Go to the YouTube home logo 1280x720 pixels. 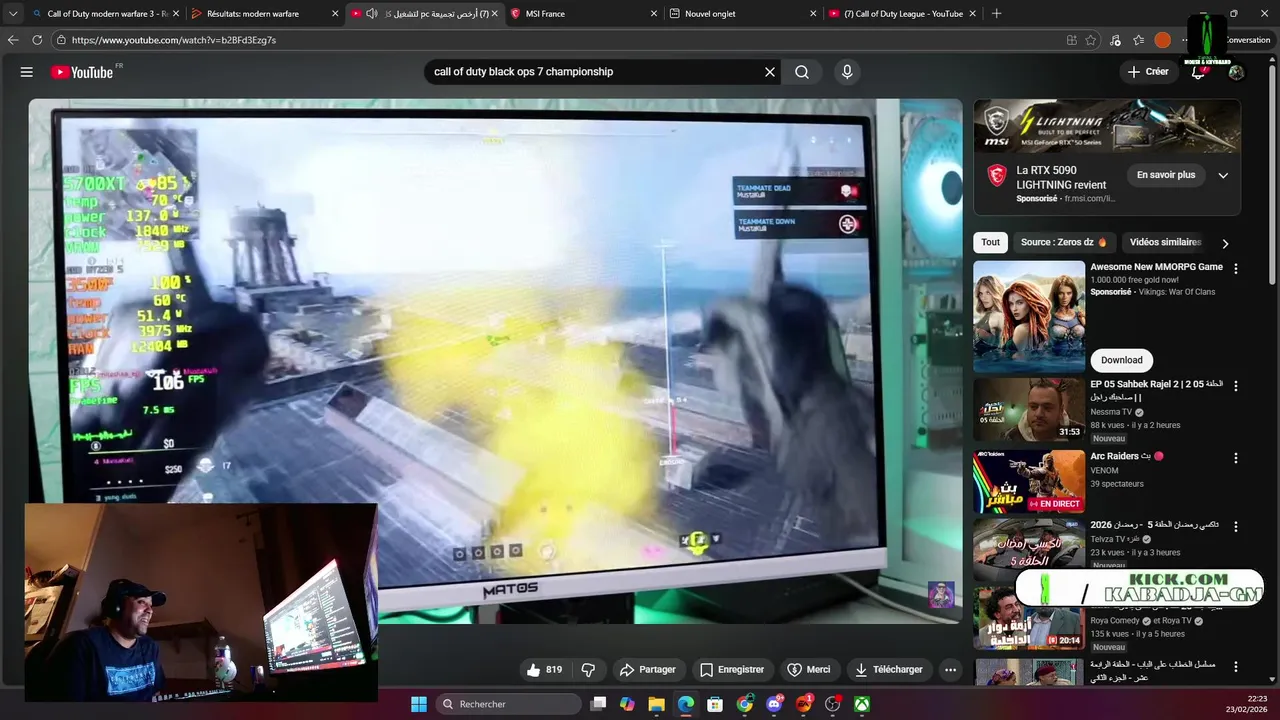coord(82,72)
